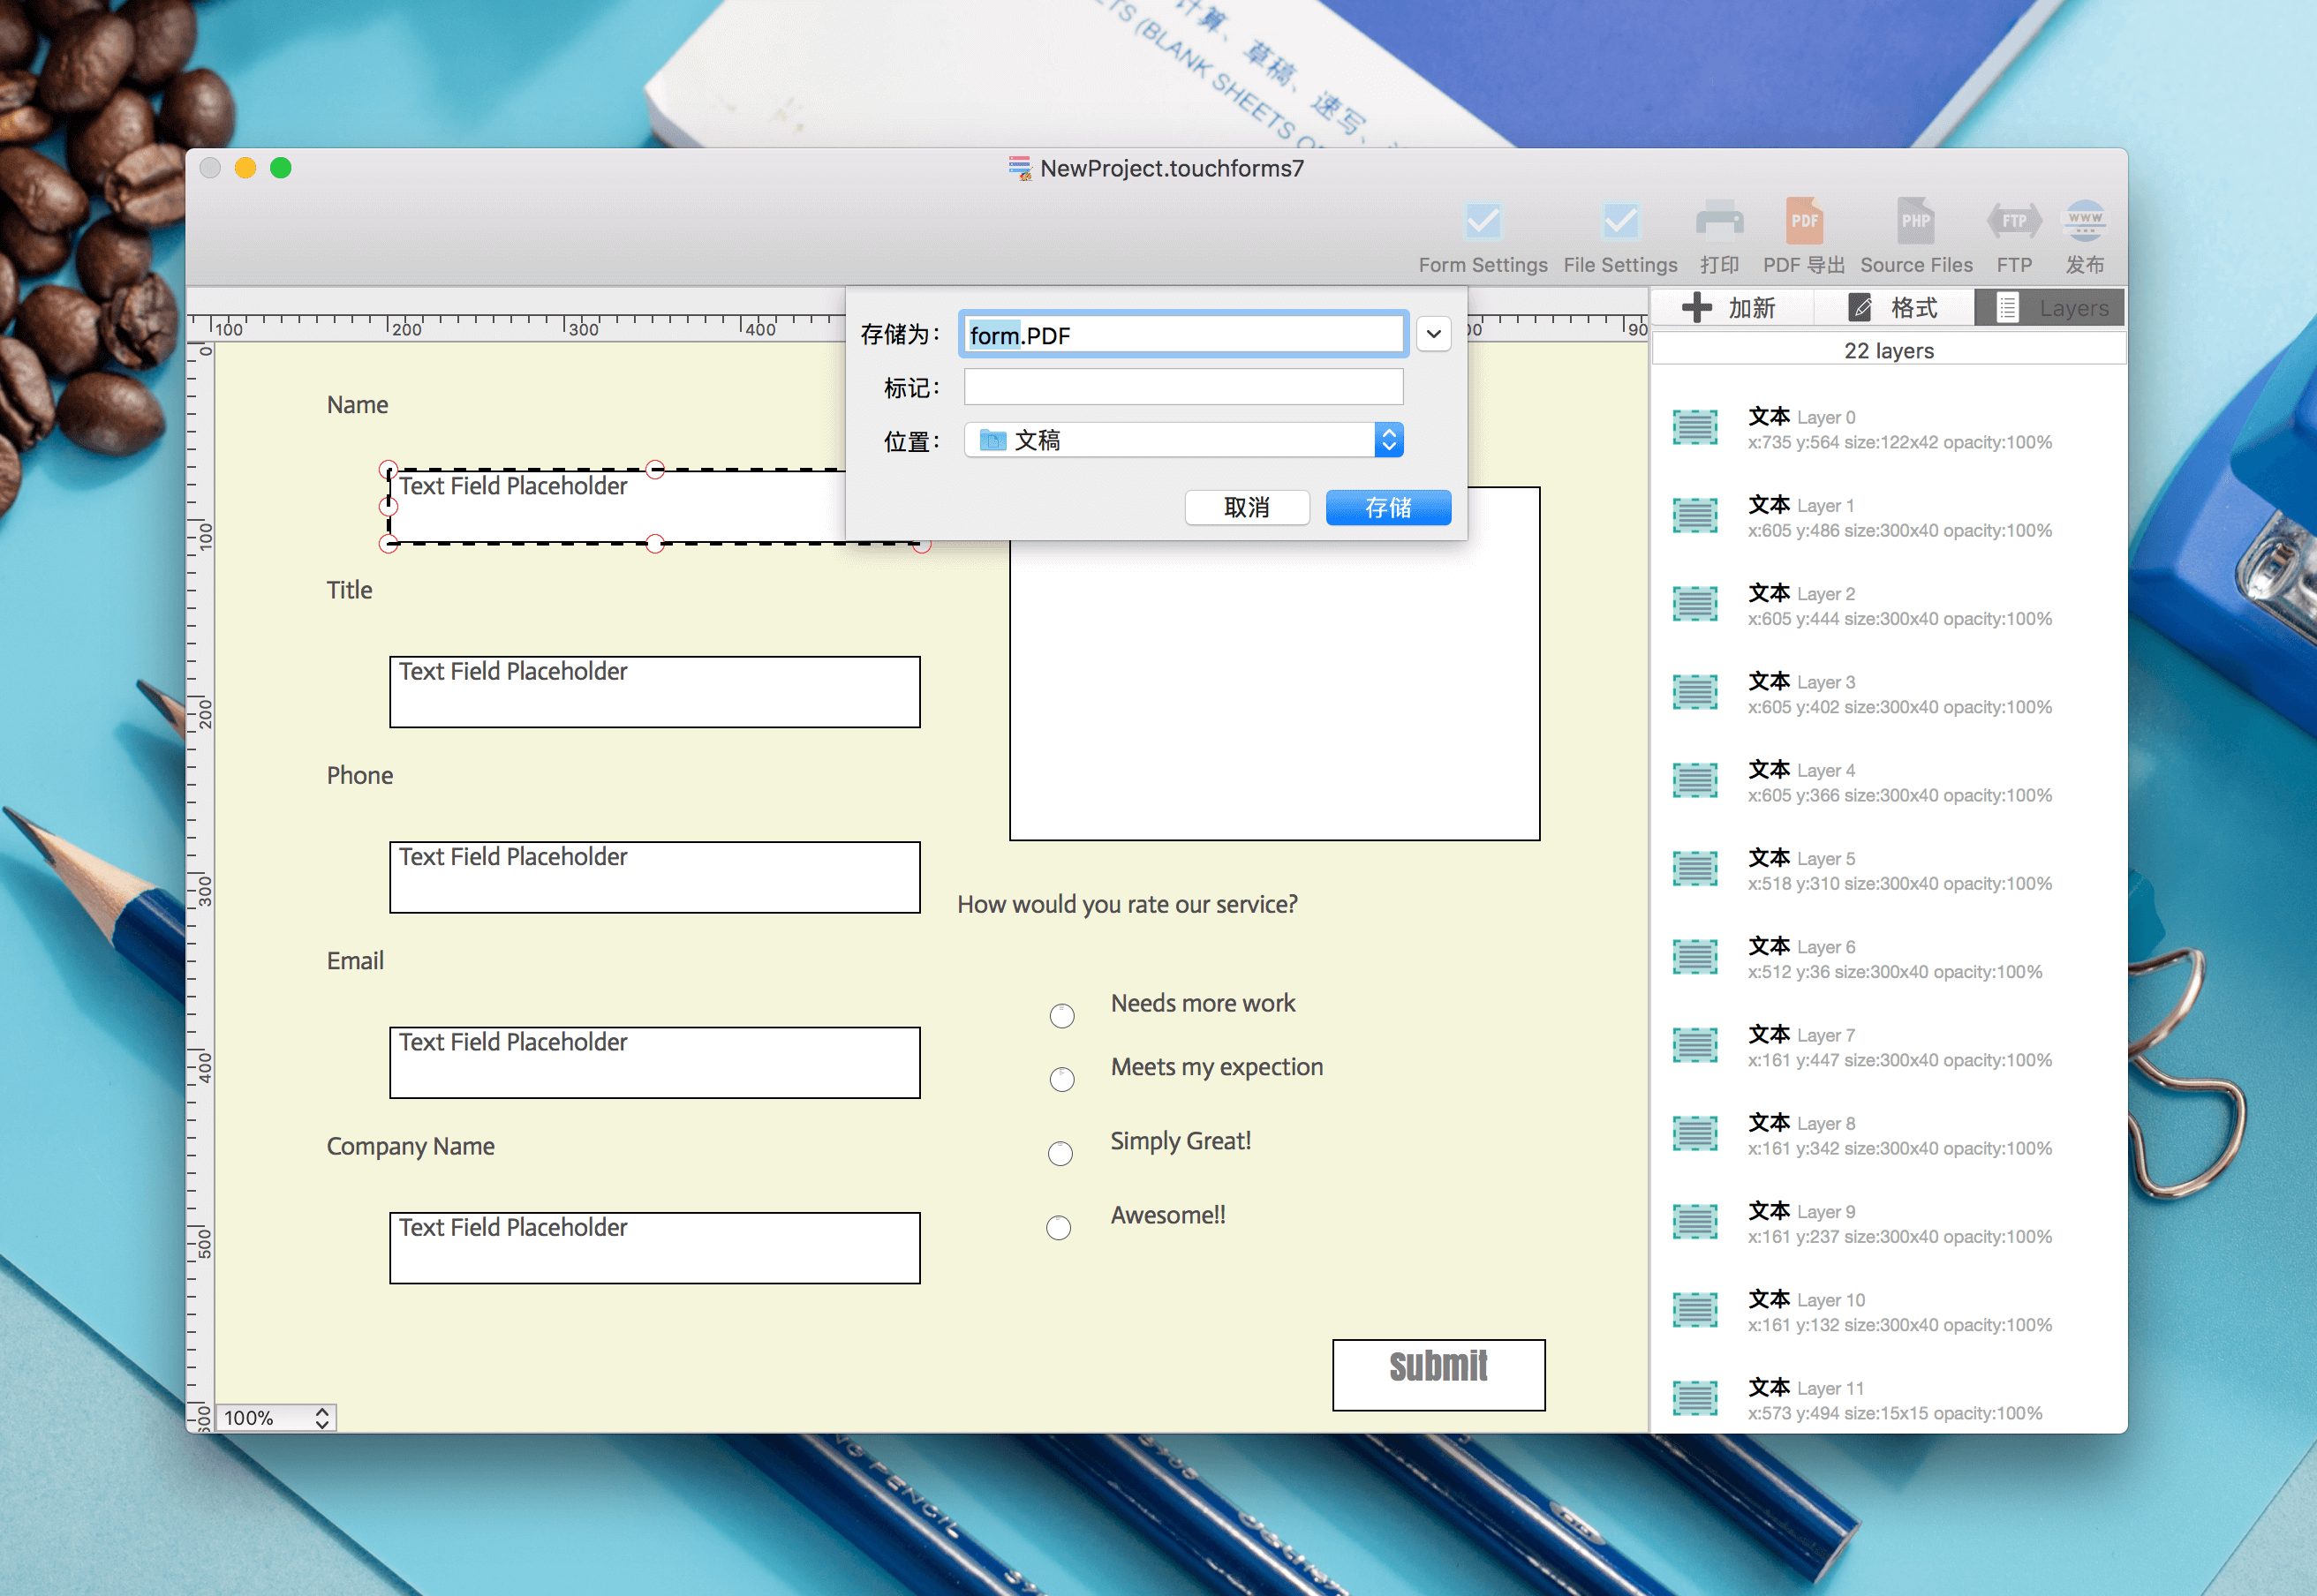Click the Submit button on the form
Screen dimensions: 2317x1596
tap(1438, 1375)
